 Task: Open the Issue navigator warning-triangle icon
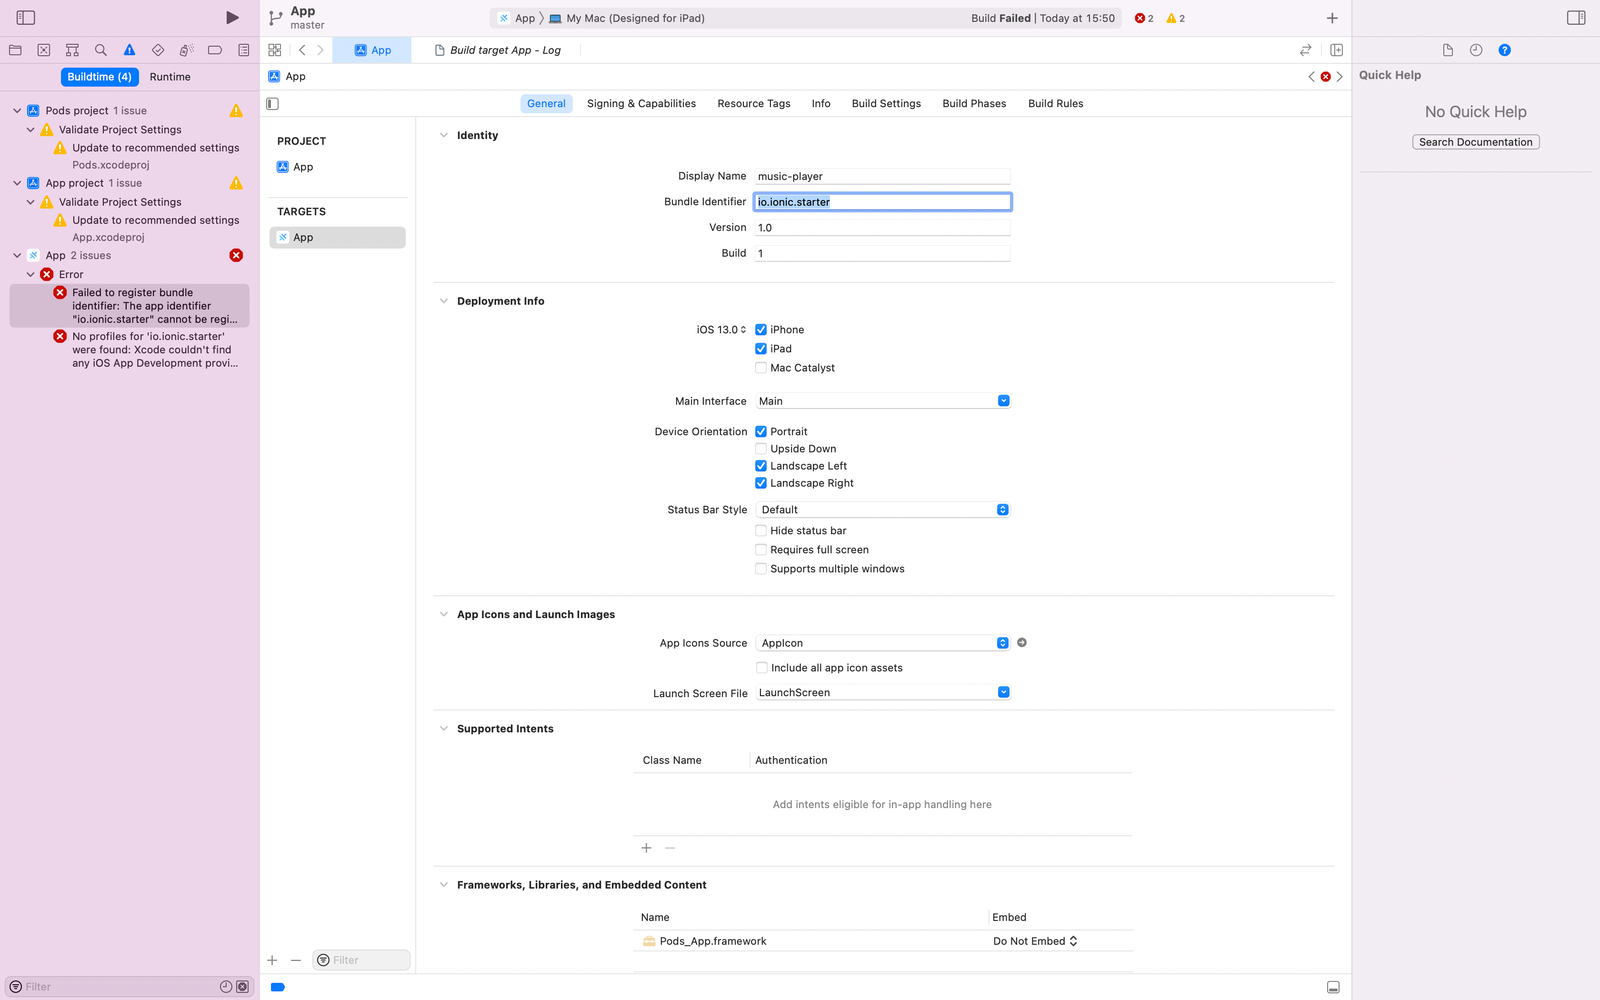129,50
